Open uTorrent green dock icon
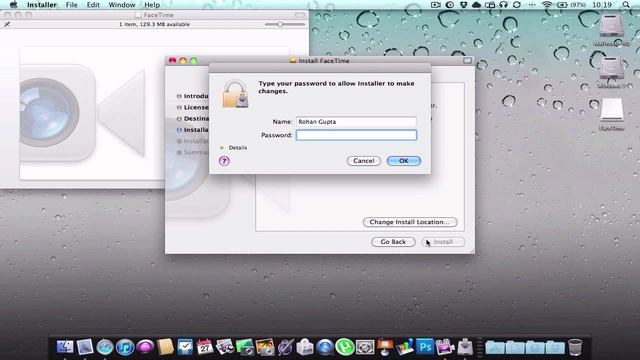 tap(345, 347)
